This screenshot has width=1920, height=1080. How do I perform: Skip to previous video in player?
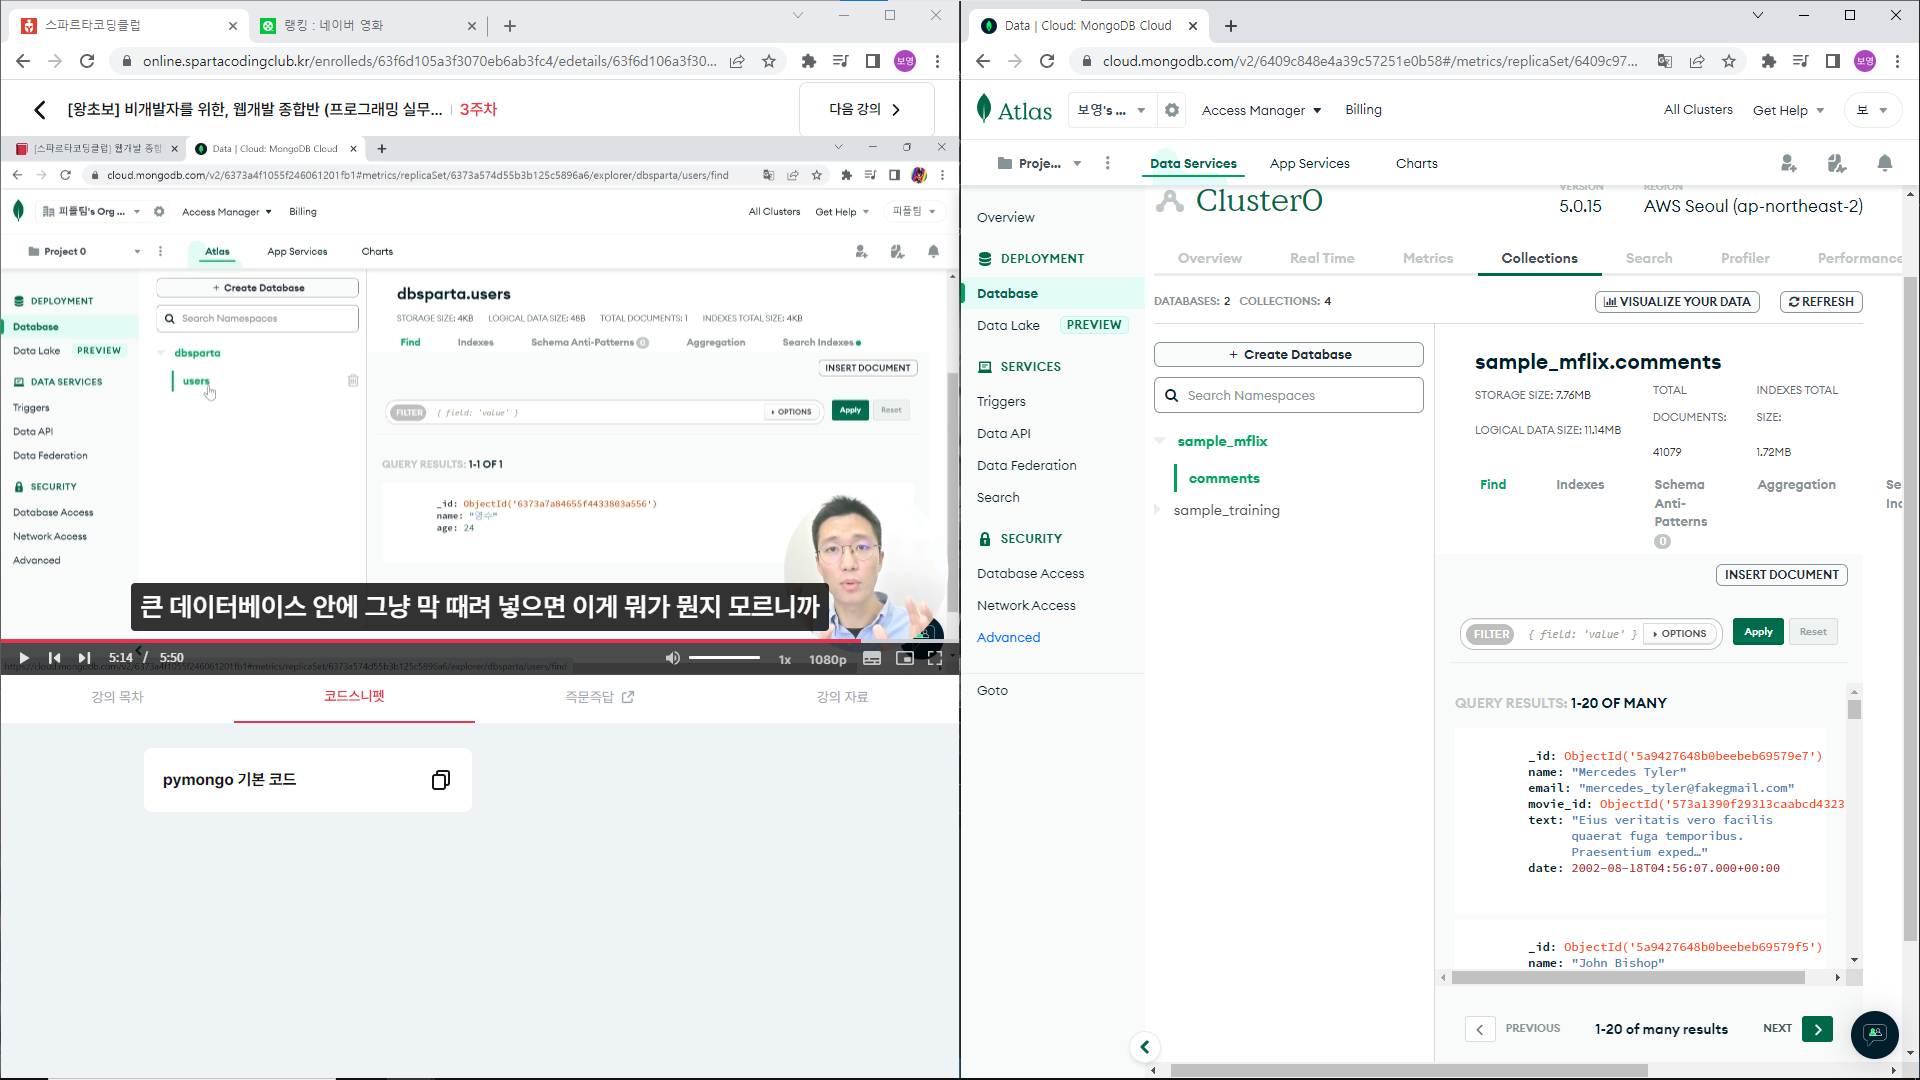coord(55,658)
